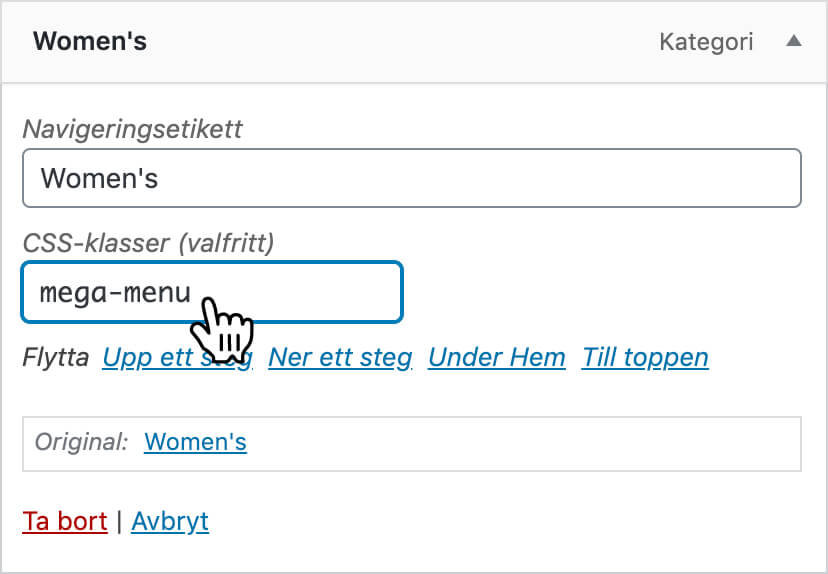This screenshot has width=828, height=574.
Task: Click the CSS-klasser (valfritt) label
Action: point(148,242)
